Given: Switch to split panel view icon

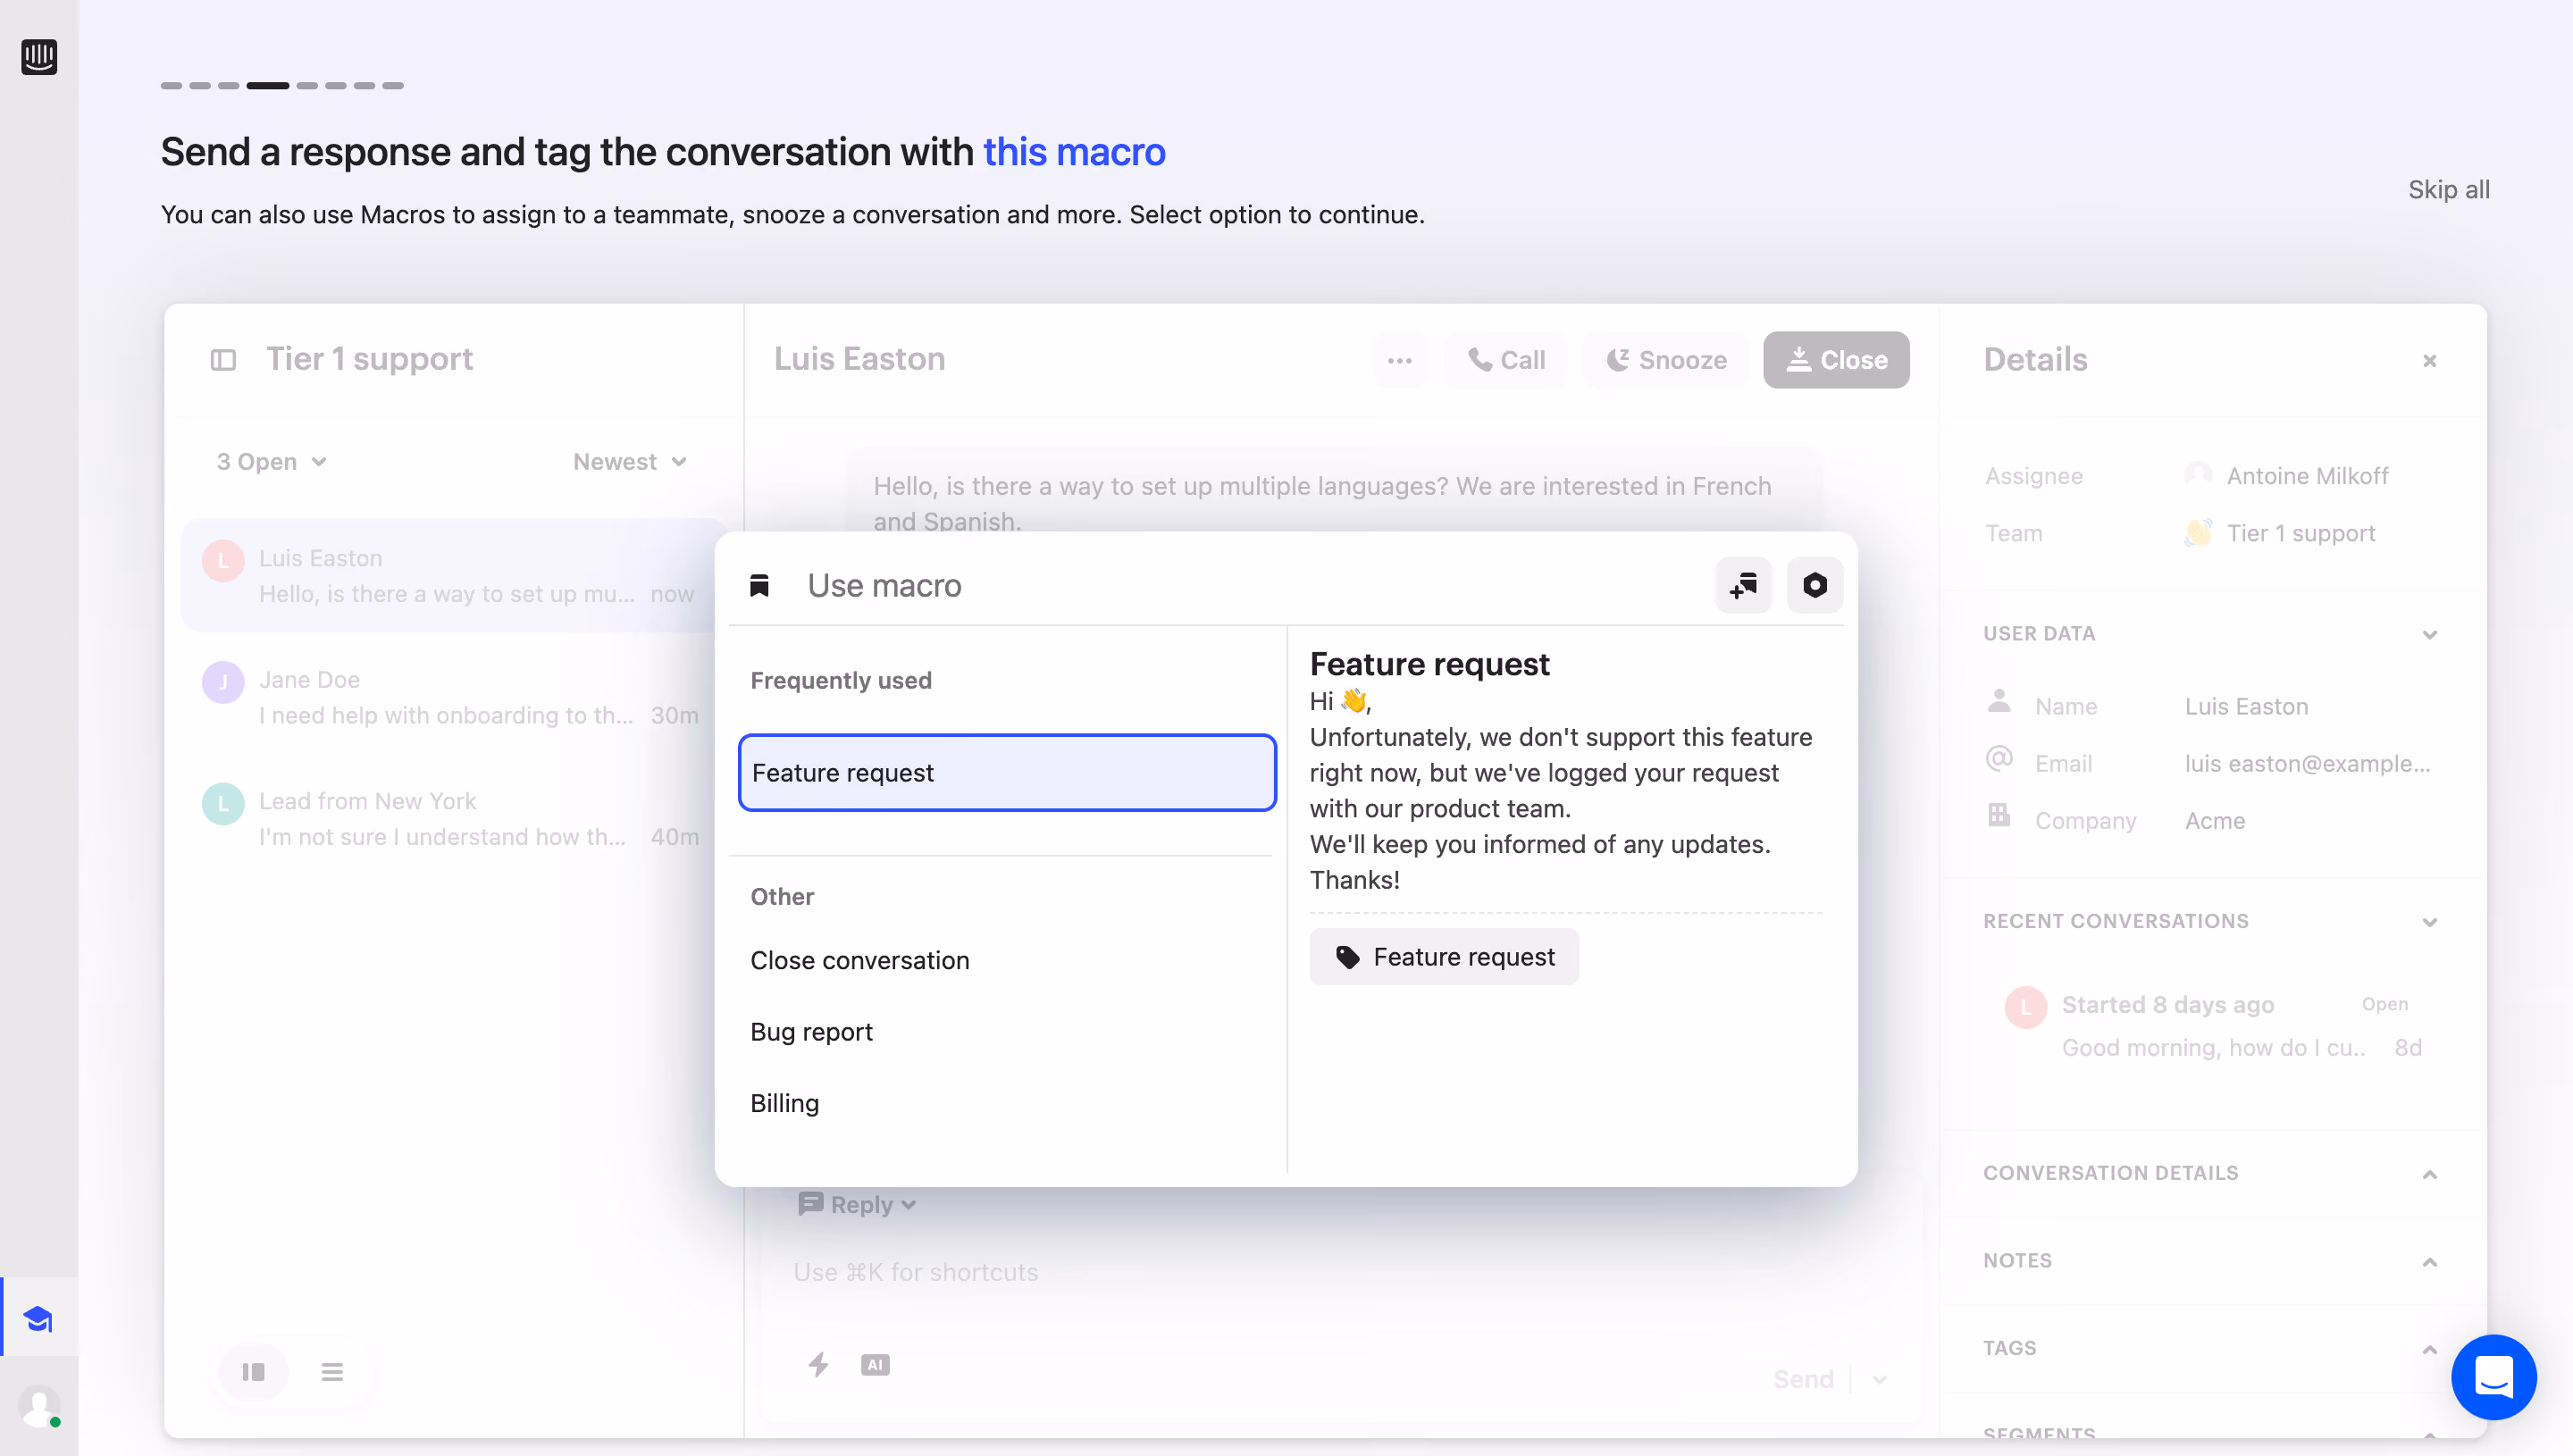Looking at the screenshot, I should 253,1372.
